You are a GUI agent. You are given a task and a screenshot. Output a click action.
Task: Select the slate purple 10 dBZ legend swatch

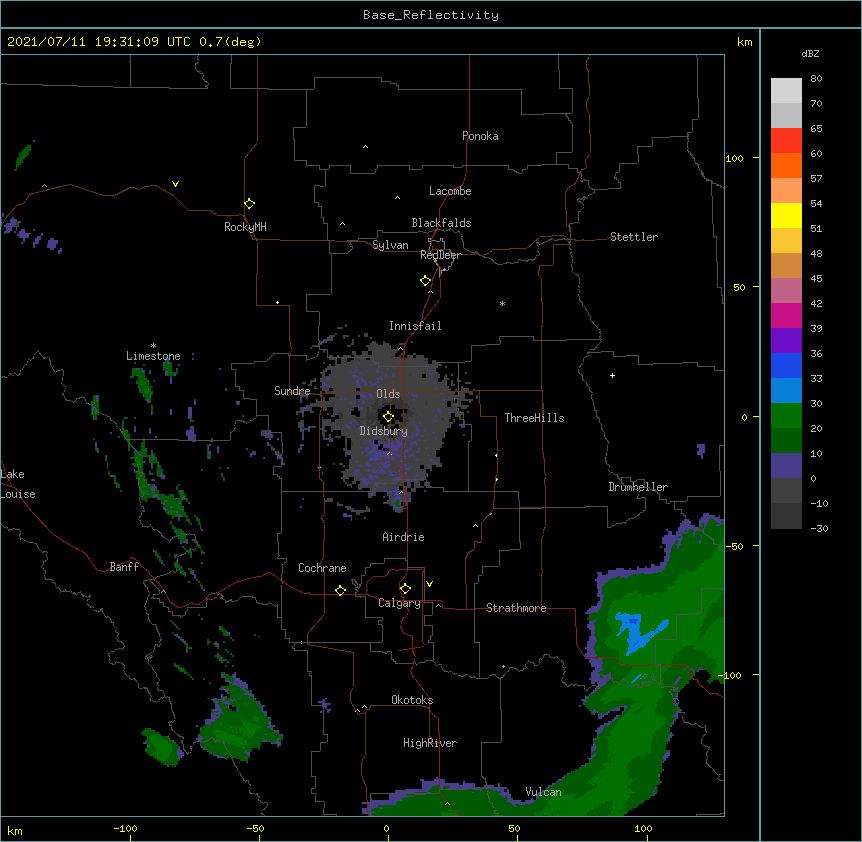click(x=786, y=466)
